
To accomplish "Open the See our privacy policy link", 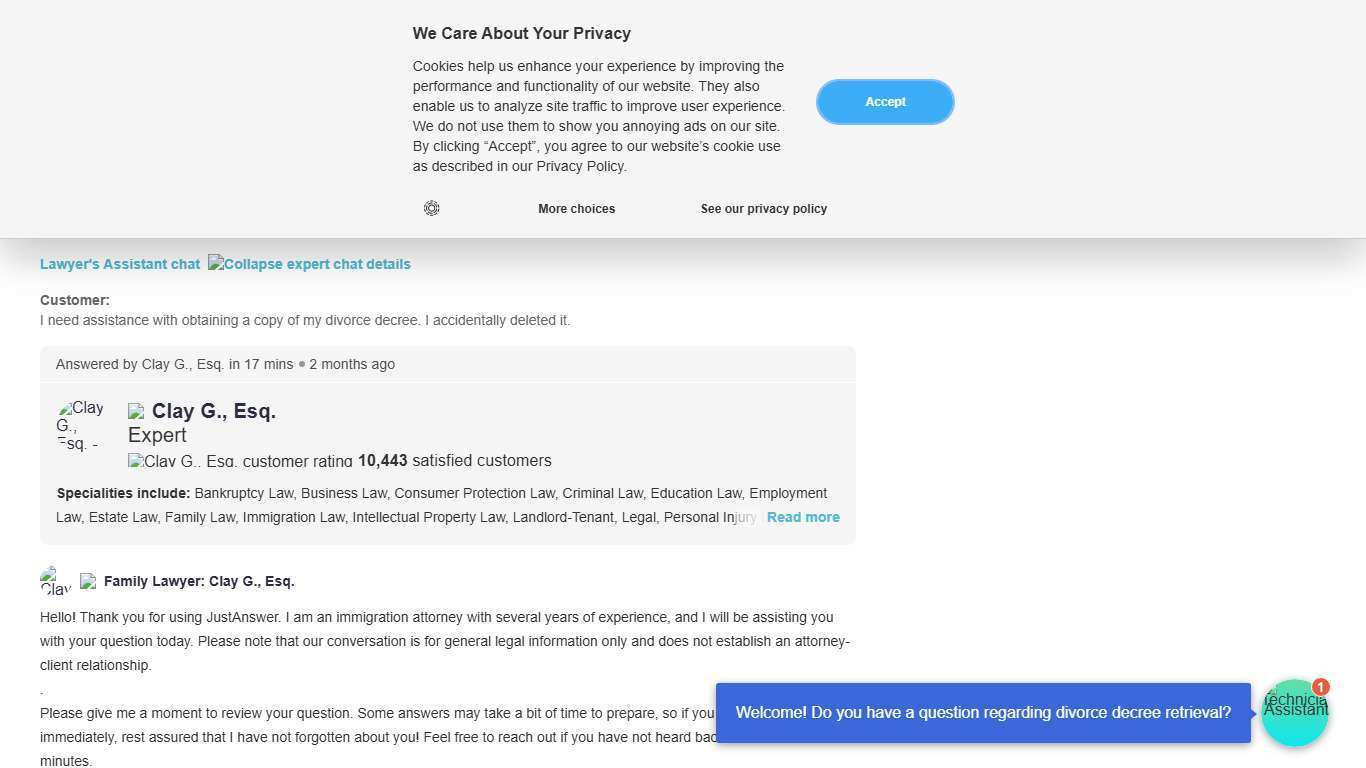I will click(763, 209).
